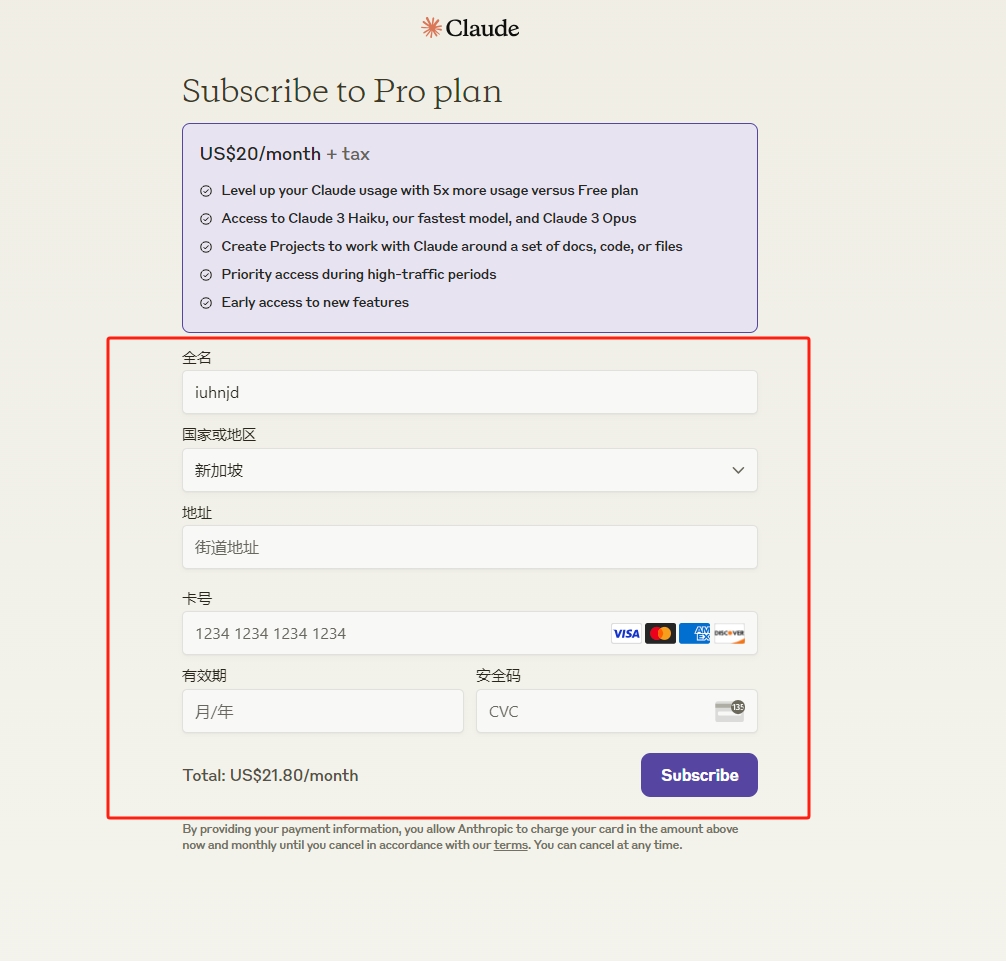
Task: Click the "Total: US$21.80/month" text
Action: tap(270, 775)
